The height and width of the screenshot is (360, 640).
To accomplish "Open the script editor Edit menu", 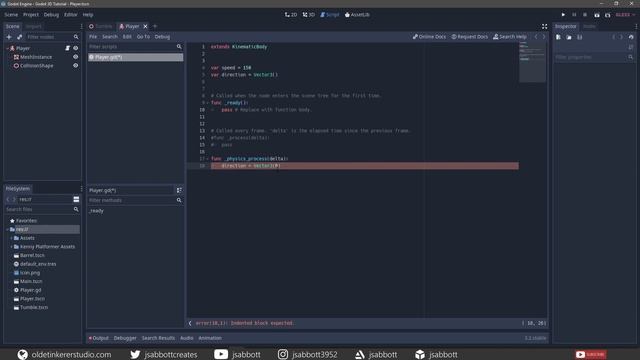I will click(x=127, y=37).
